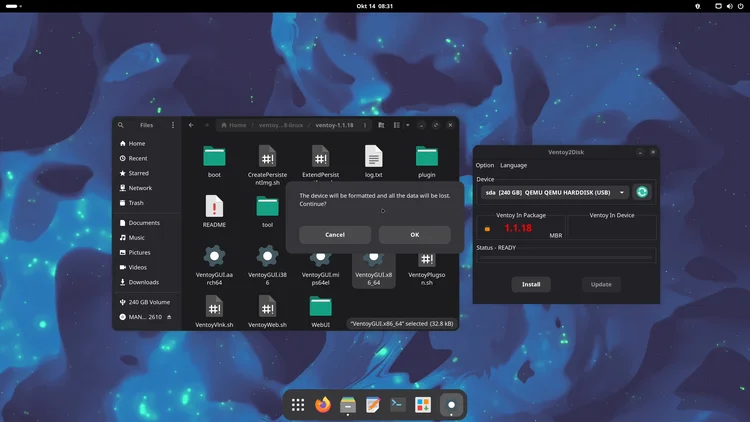This screenshot has height=422, width=750.
Task: Click the secure boot lock icon
Action: pyautogui.click(x=487, y=229)
